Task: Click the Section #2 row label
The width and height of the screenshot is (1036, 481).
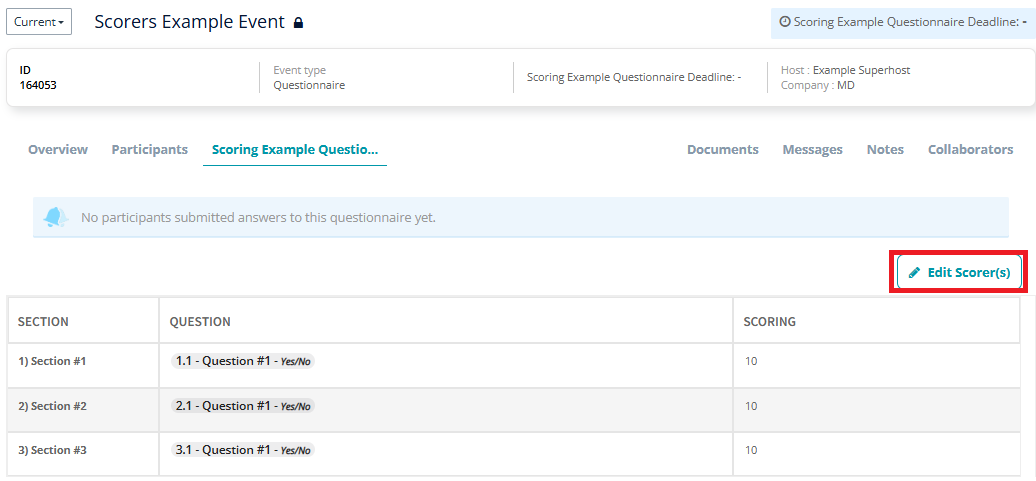Action: click(x=52, y=406)
